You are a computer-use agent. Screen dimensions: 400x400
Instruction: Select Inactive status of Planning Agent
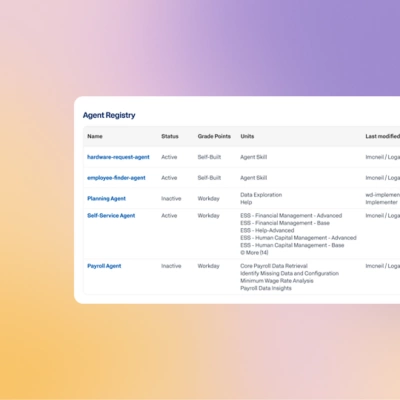(x=171, y=199)
